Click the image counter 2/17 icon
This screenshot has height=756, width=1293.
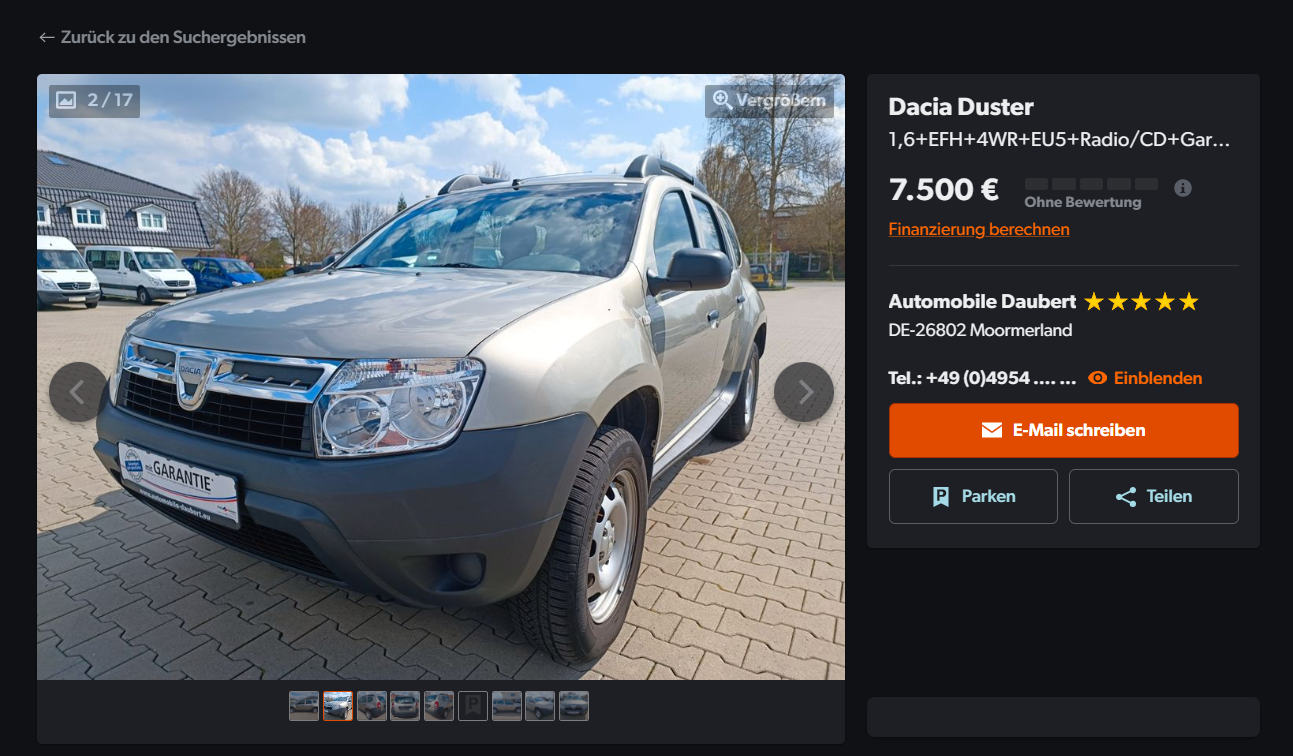(x=66, y=100)
